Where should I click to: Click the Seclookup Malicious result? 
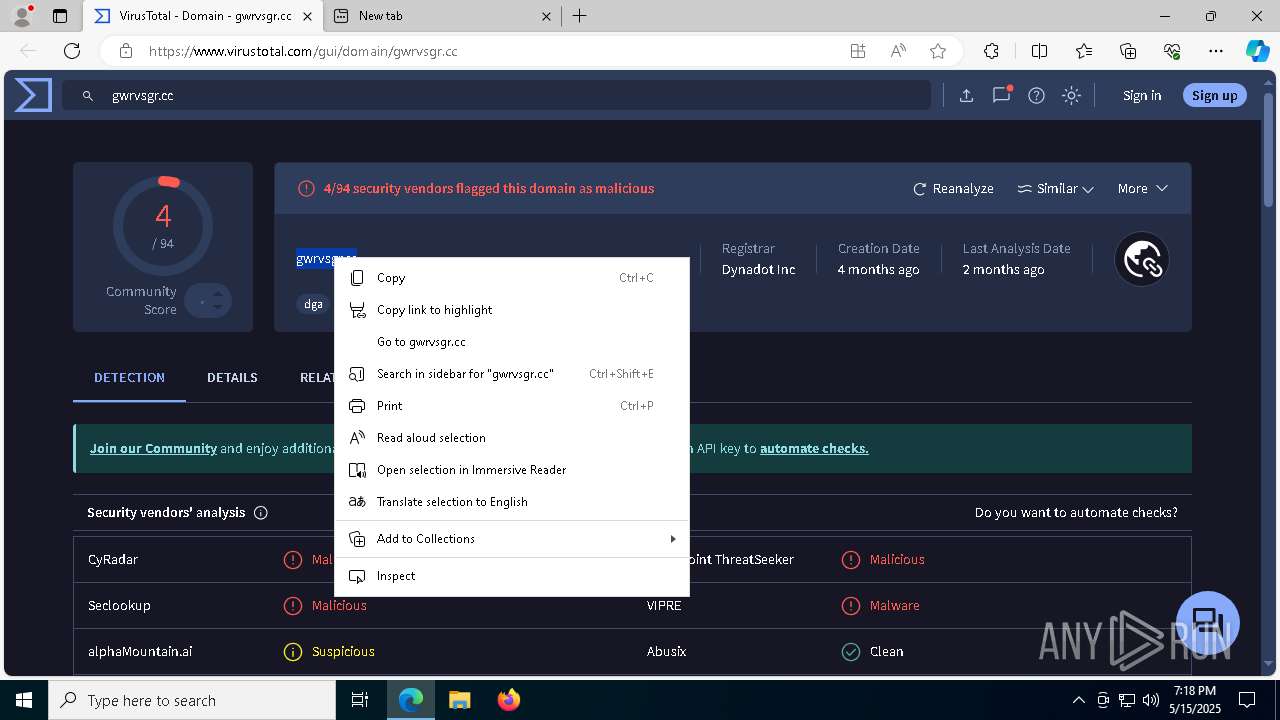click(339, 605)
